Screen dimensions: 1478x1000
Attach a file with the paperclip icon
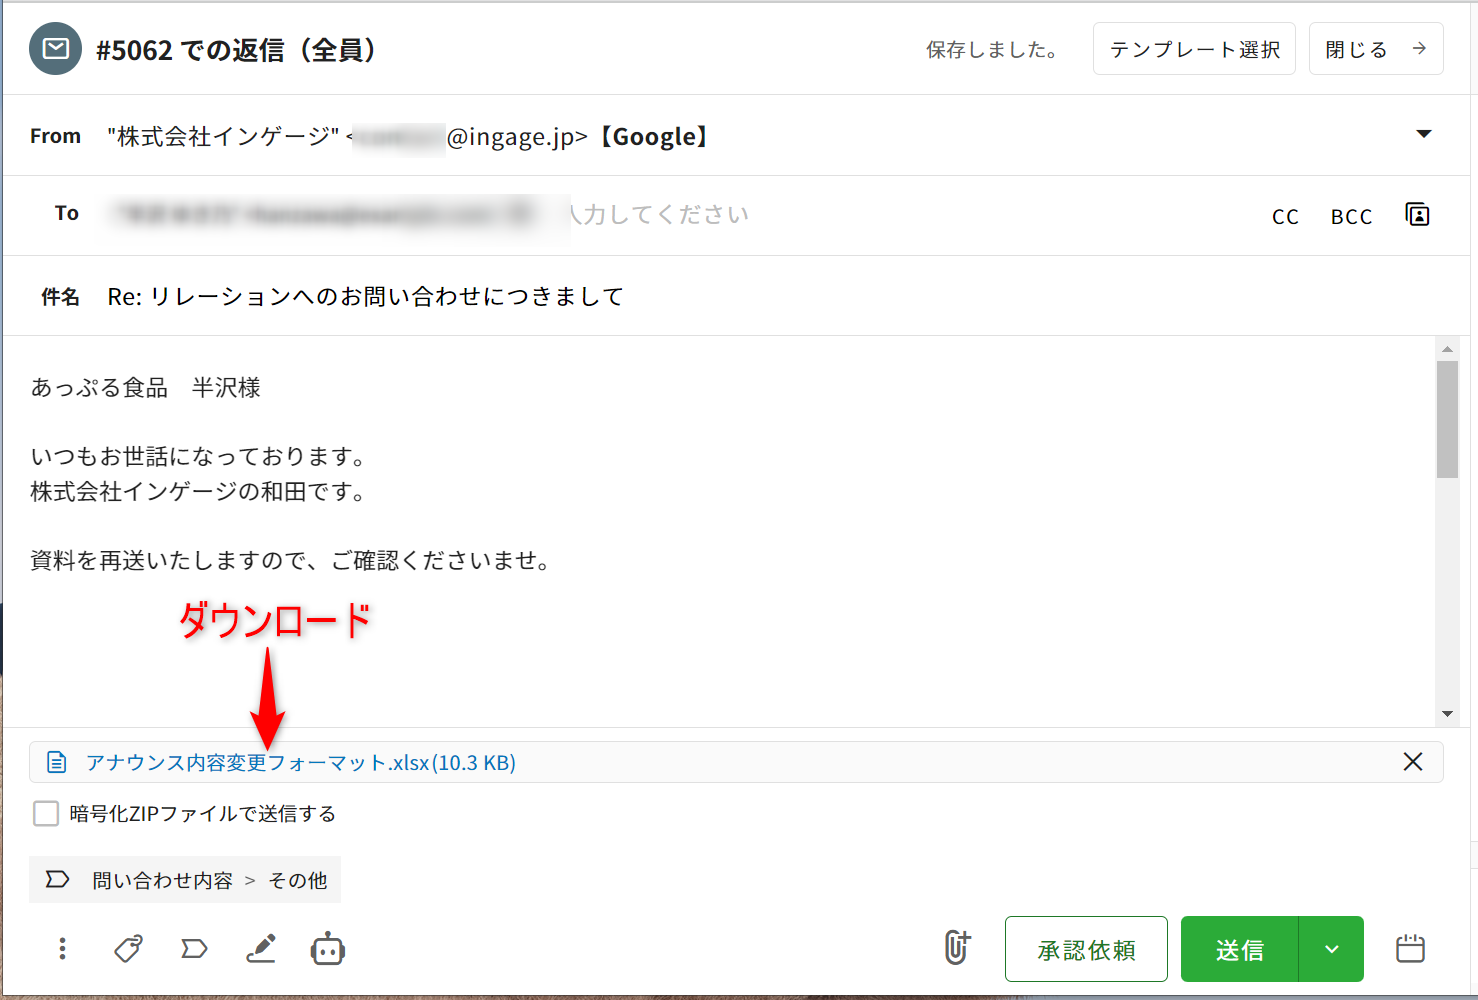957,948
